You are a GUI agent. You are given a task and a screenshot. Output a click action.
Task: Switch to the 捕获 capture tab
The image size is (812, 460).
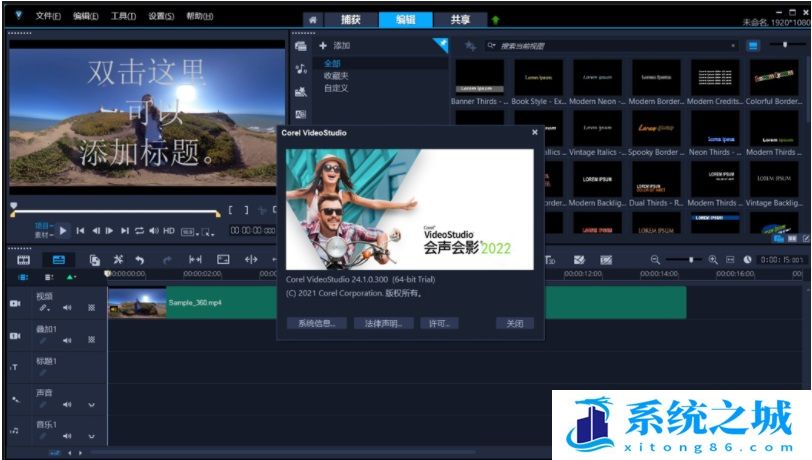(x=351, y=20)
